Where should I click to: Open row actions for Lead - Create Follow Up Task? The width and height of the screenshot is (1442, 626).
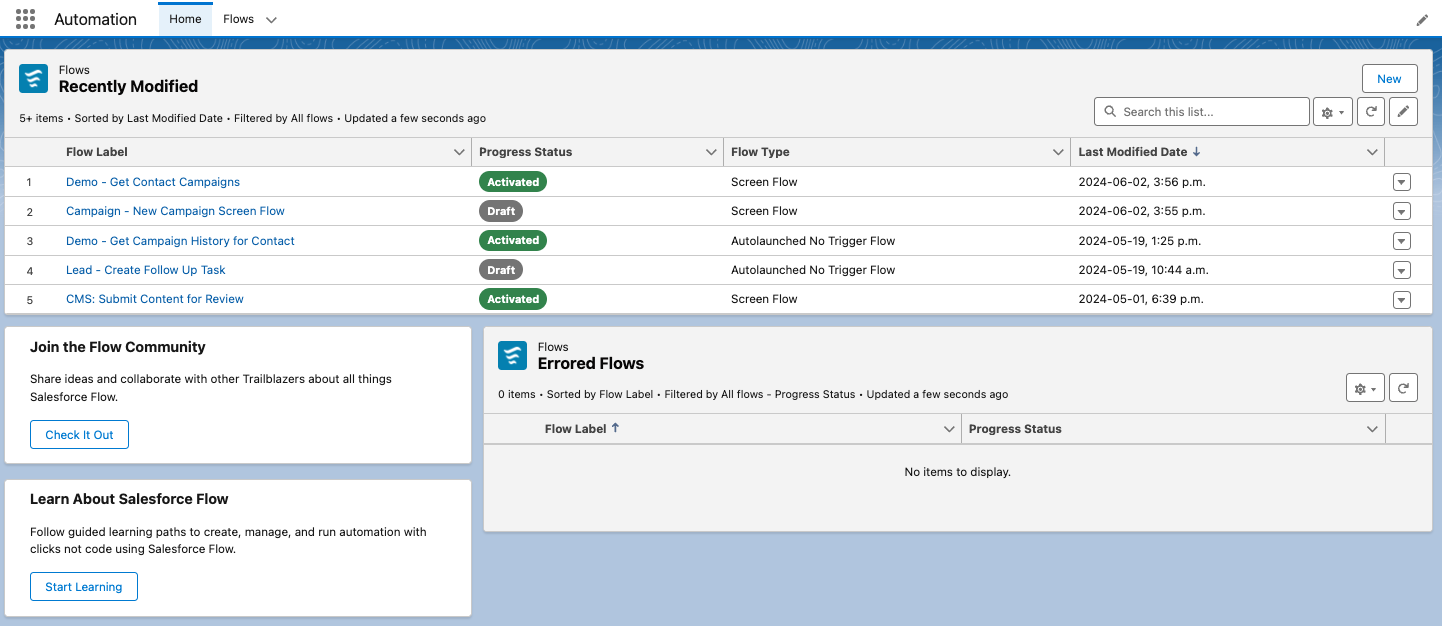point(1401,270)
